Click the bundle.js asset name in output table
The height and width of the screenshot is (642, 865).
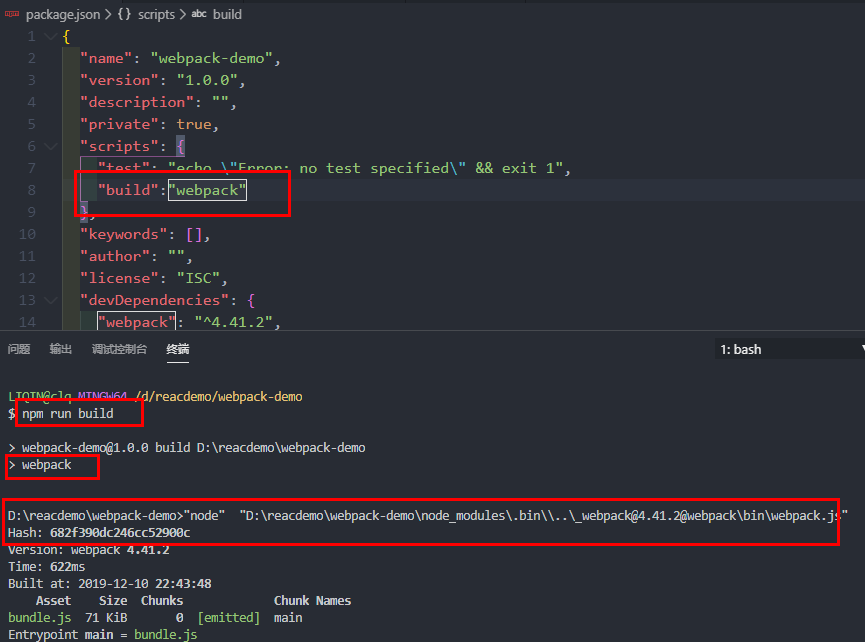pos(40,618)
